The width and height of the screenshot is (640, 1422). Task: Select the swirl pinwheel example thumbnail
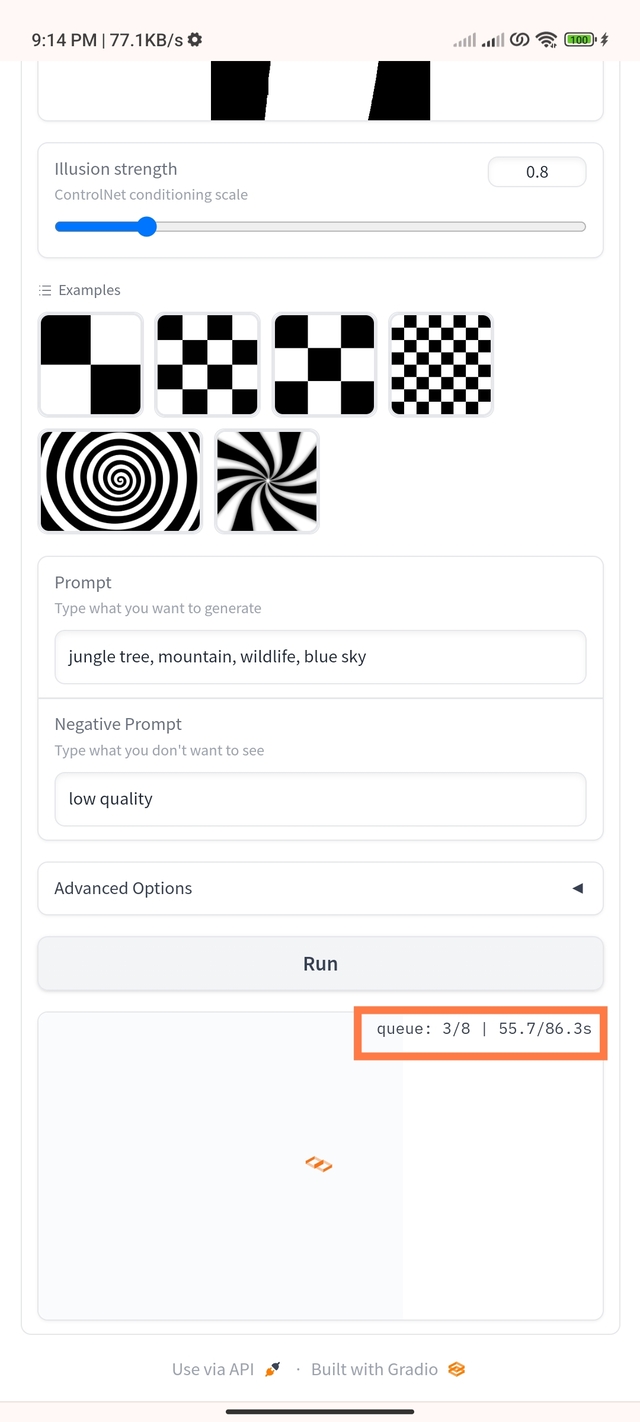(x=267, y=481)
